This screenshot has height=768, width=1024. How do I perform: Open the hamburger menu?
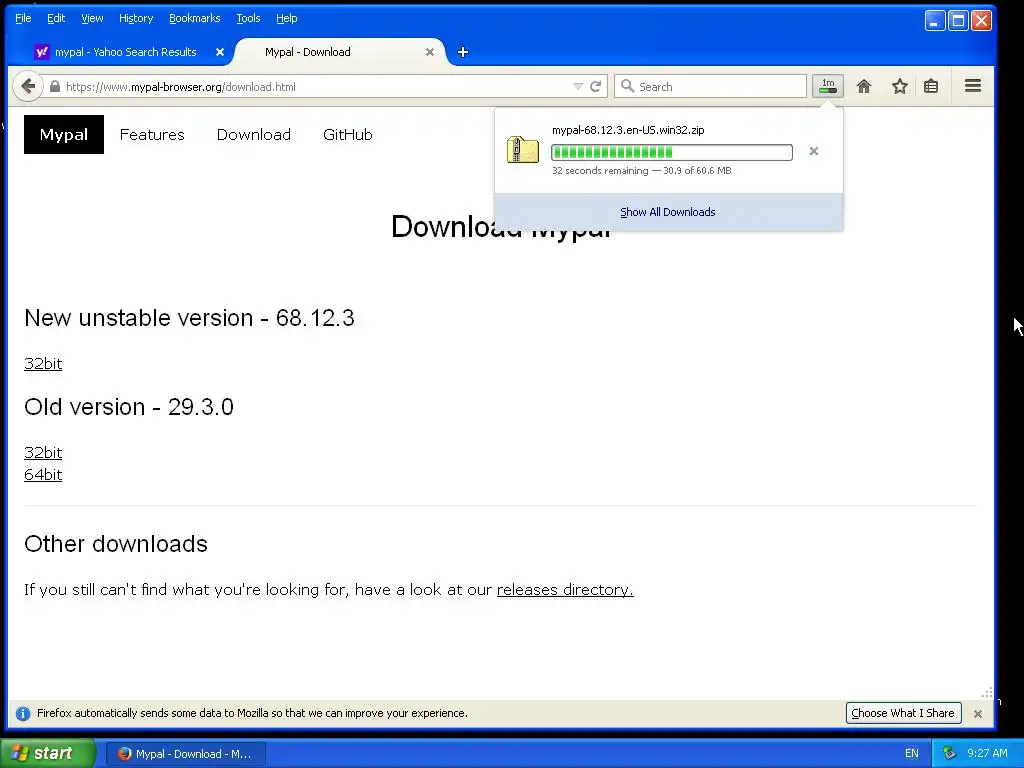(973, 86)
